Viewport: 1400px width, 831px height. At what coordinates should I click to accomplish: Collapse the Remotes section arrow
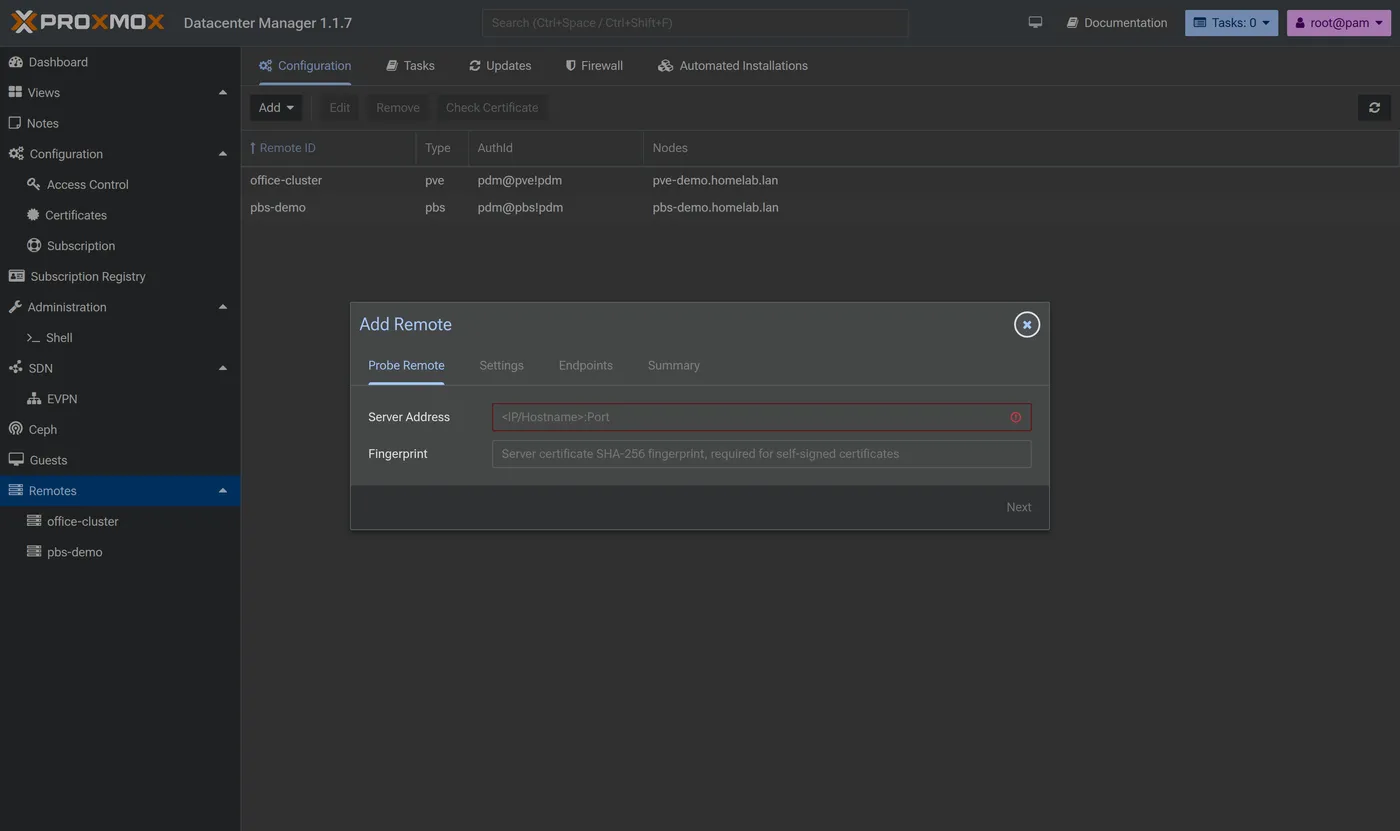pyautogui.click(x=223, y=491)
